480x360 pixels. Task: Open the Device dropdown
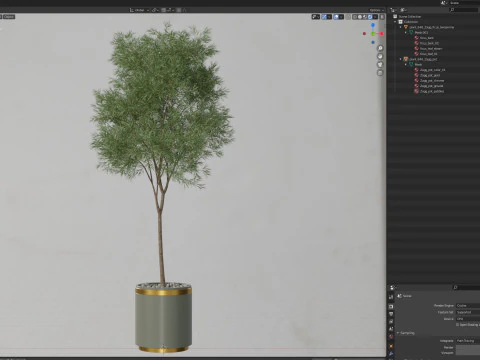tap(468, 319)
